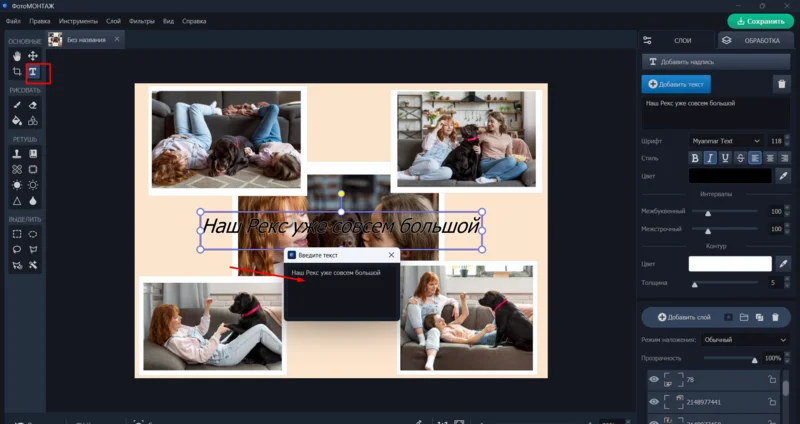Viewport: 800px width, 424px height.
Task: Select the Paint Bucket fill tool
Action: tap(17, 120)
